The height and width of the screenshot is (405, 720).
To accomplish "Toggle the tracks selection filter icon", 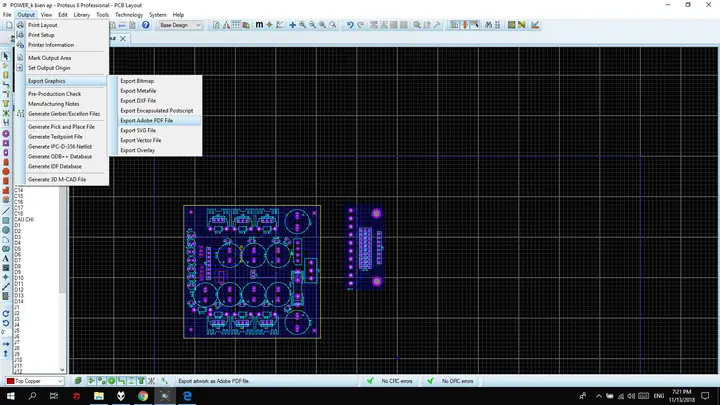I will (x=121, y=381).
